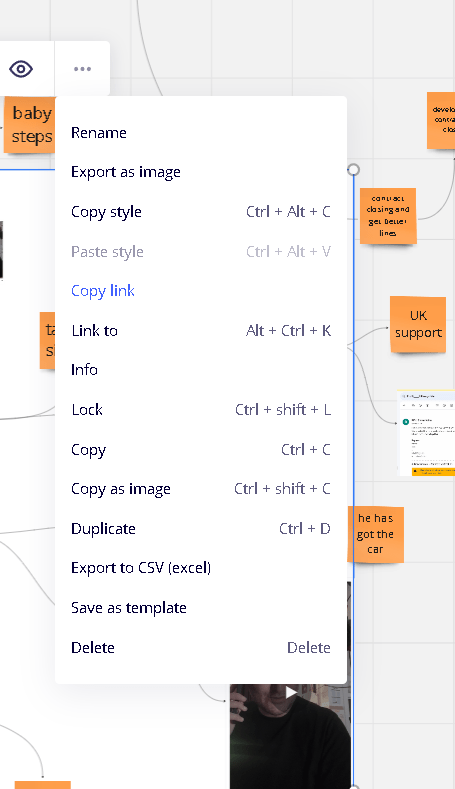Click the frame's top corner resize handle
Image resolution: width=455 pixels, height=789 pixels.
click(354, 169)
